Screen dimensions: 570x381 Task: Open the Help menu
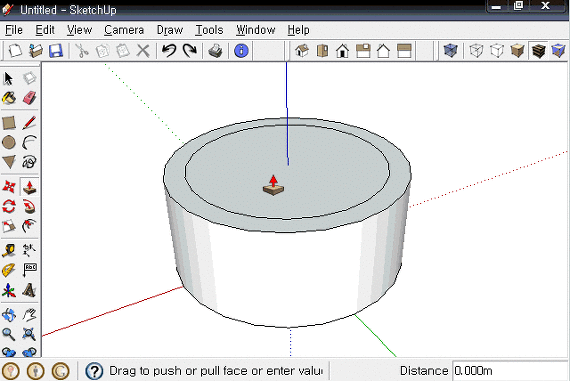pyautogui.click(x=298, y=30)
